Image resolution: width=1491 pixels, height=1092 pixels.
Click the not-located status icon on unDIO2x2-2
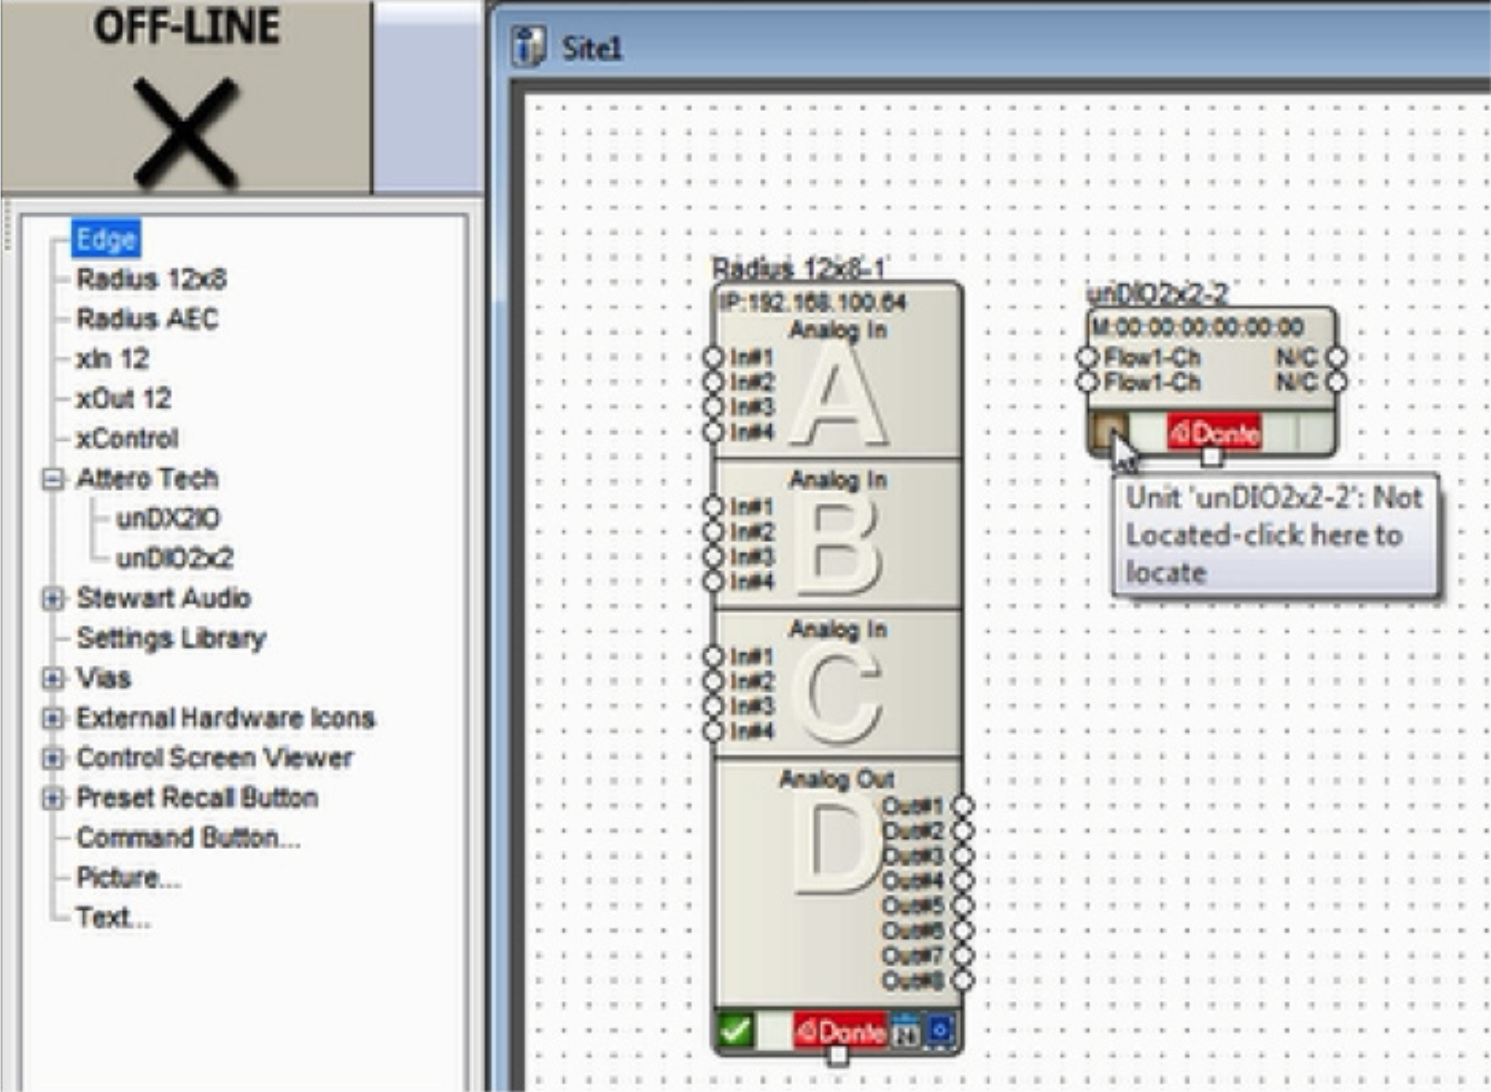[x=1108, y=434]
